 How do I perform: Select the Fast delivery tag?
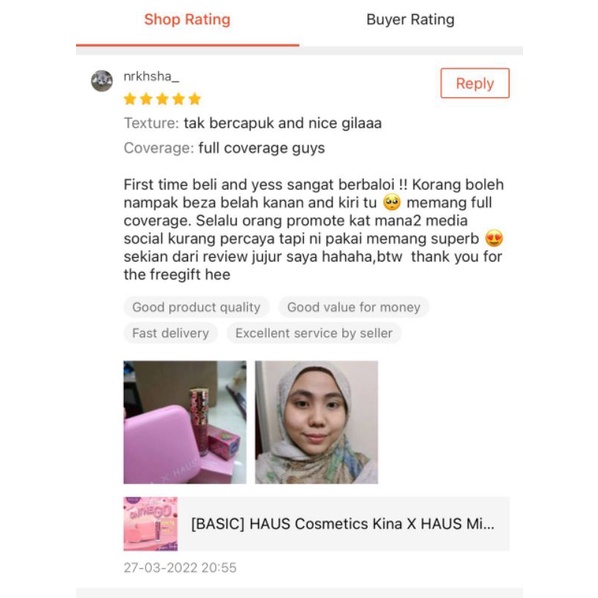(170, 333)
